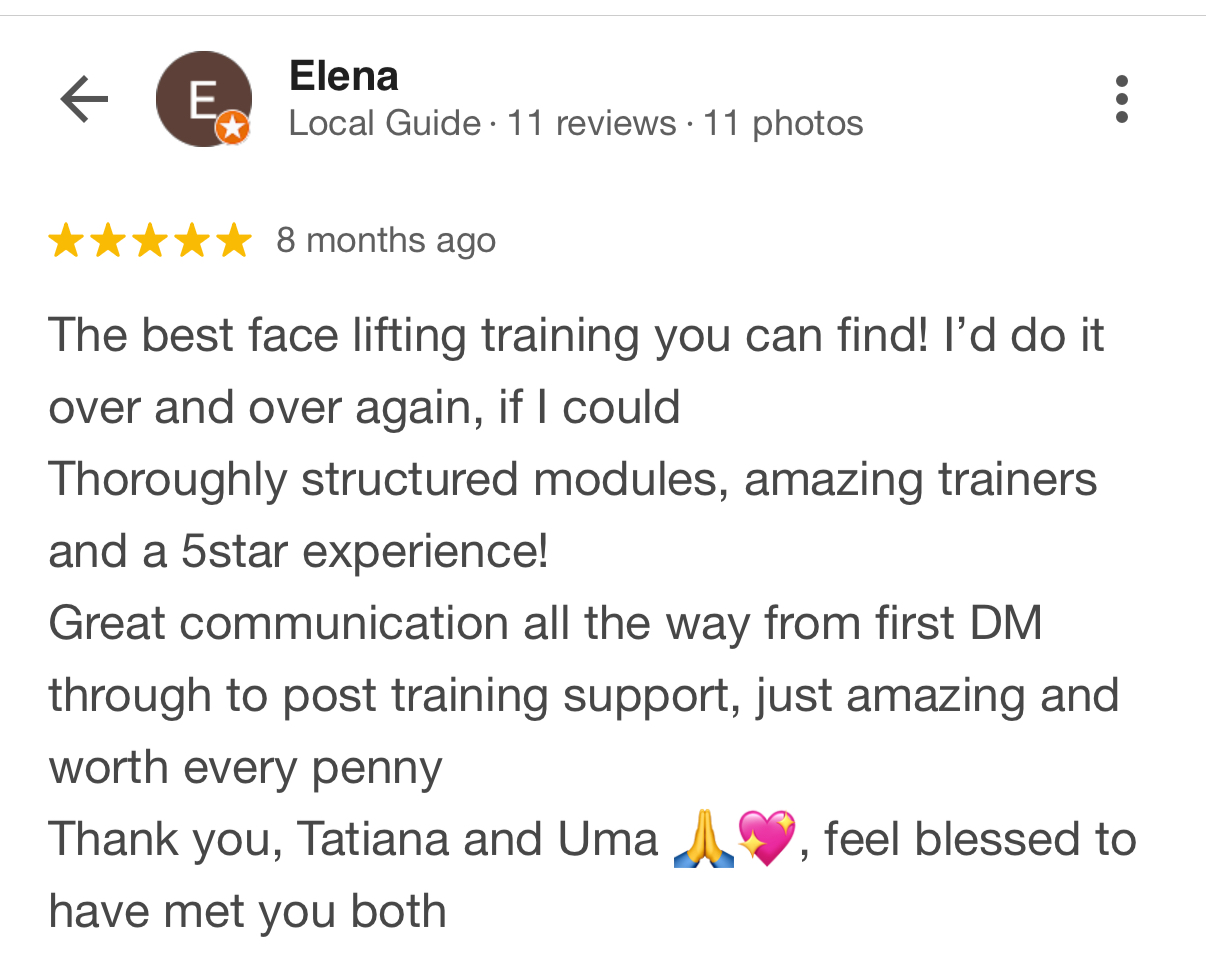Image resolution: width=1206 pixels, height=975 pixels.
Task: Click the second rating star
Action: [108, 241]
